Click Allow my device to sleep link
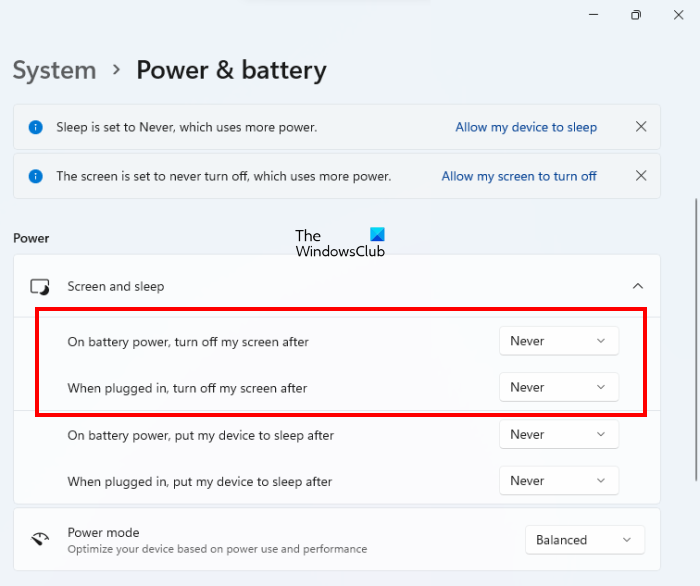This screenshot has height=586, width=700. tap(526, 127)
